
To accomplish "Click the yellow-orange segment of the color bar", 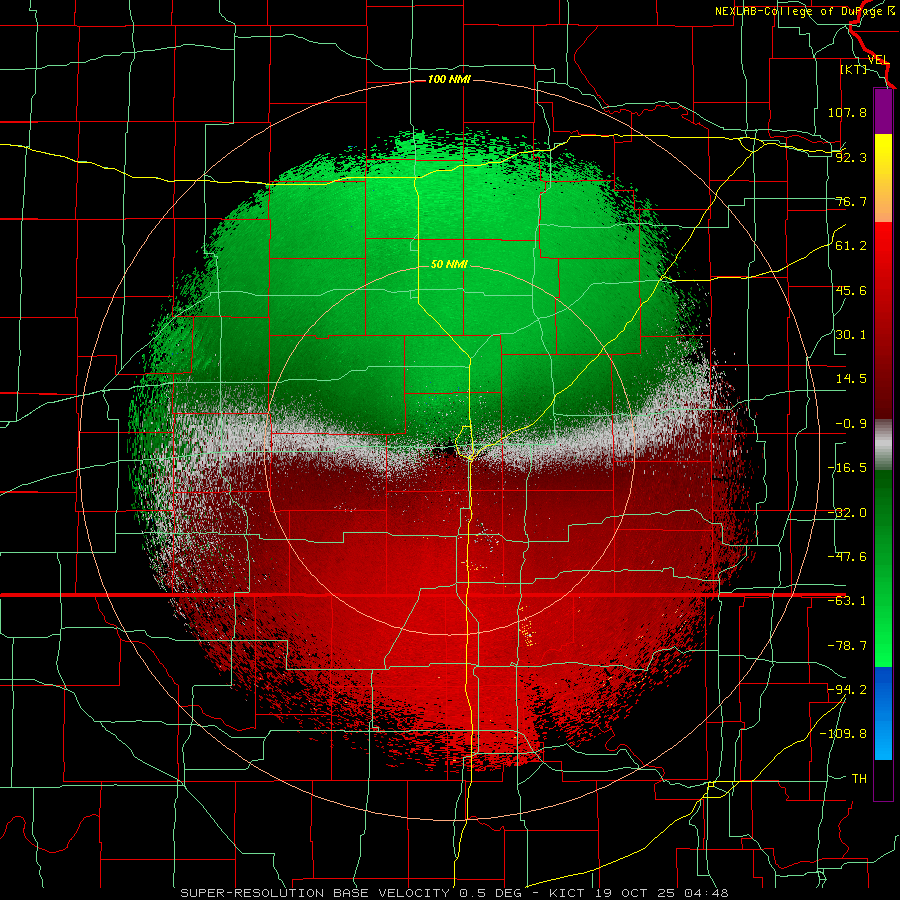I will [883, 178].
